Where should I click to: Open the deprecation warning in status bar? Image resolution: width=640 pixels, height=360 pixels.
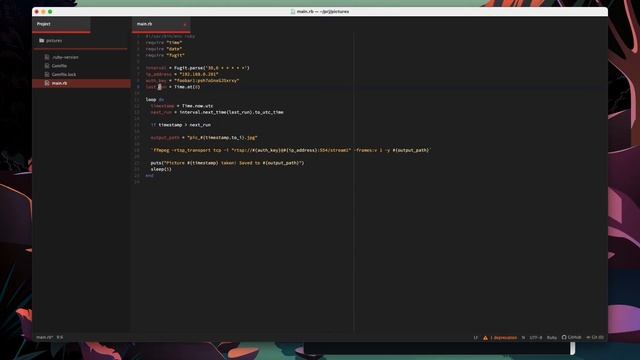pyautogui.click(x=500, y=338)
